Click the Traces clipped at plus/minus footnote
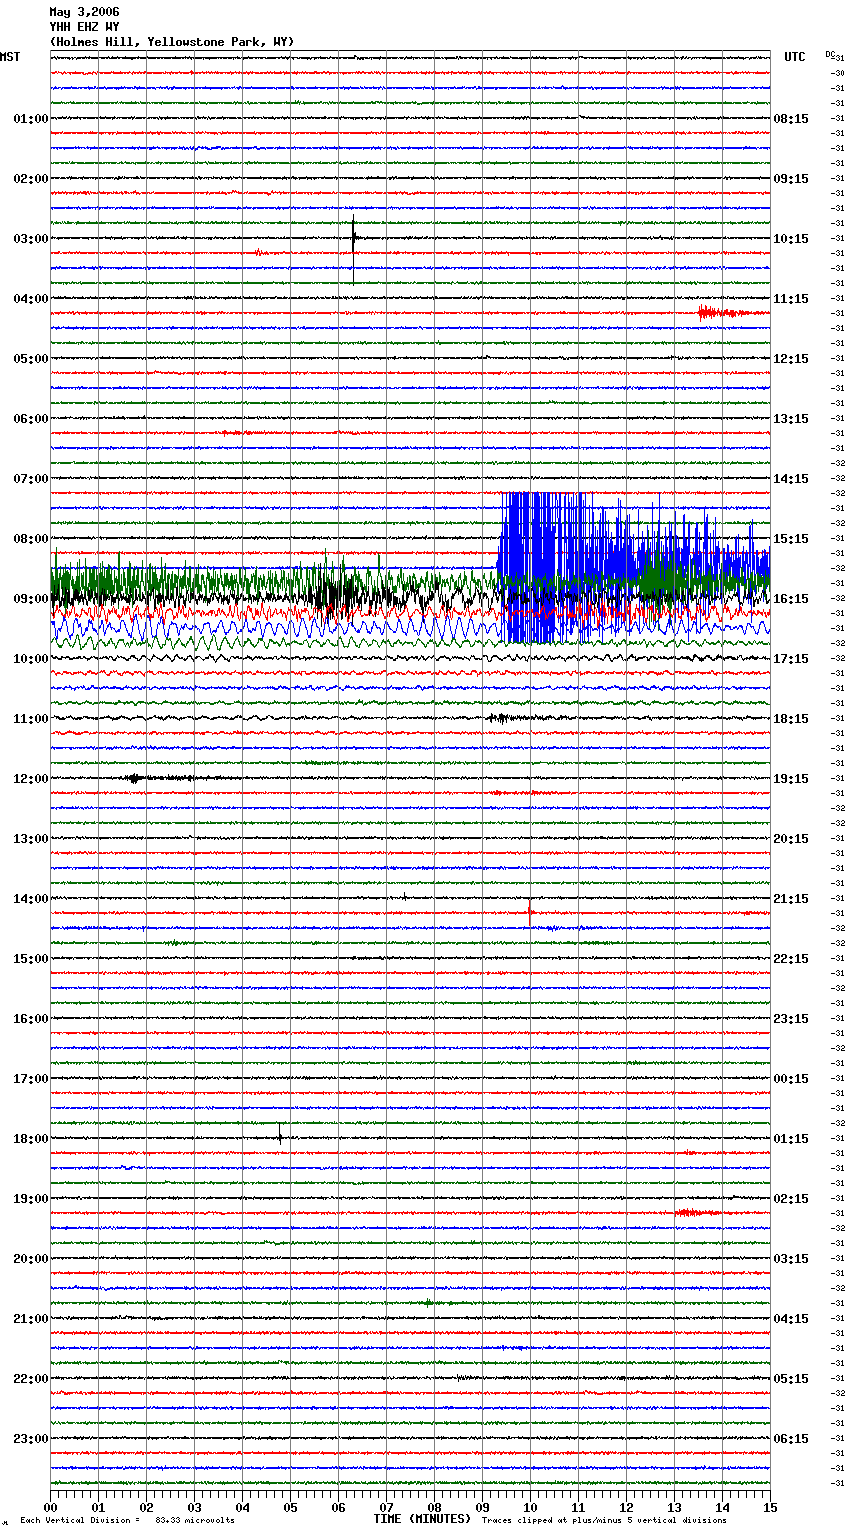 pyautogui.click(x=605, y=1521)
